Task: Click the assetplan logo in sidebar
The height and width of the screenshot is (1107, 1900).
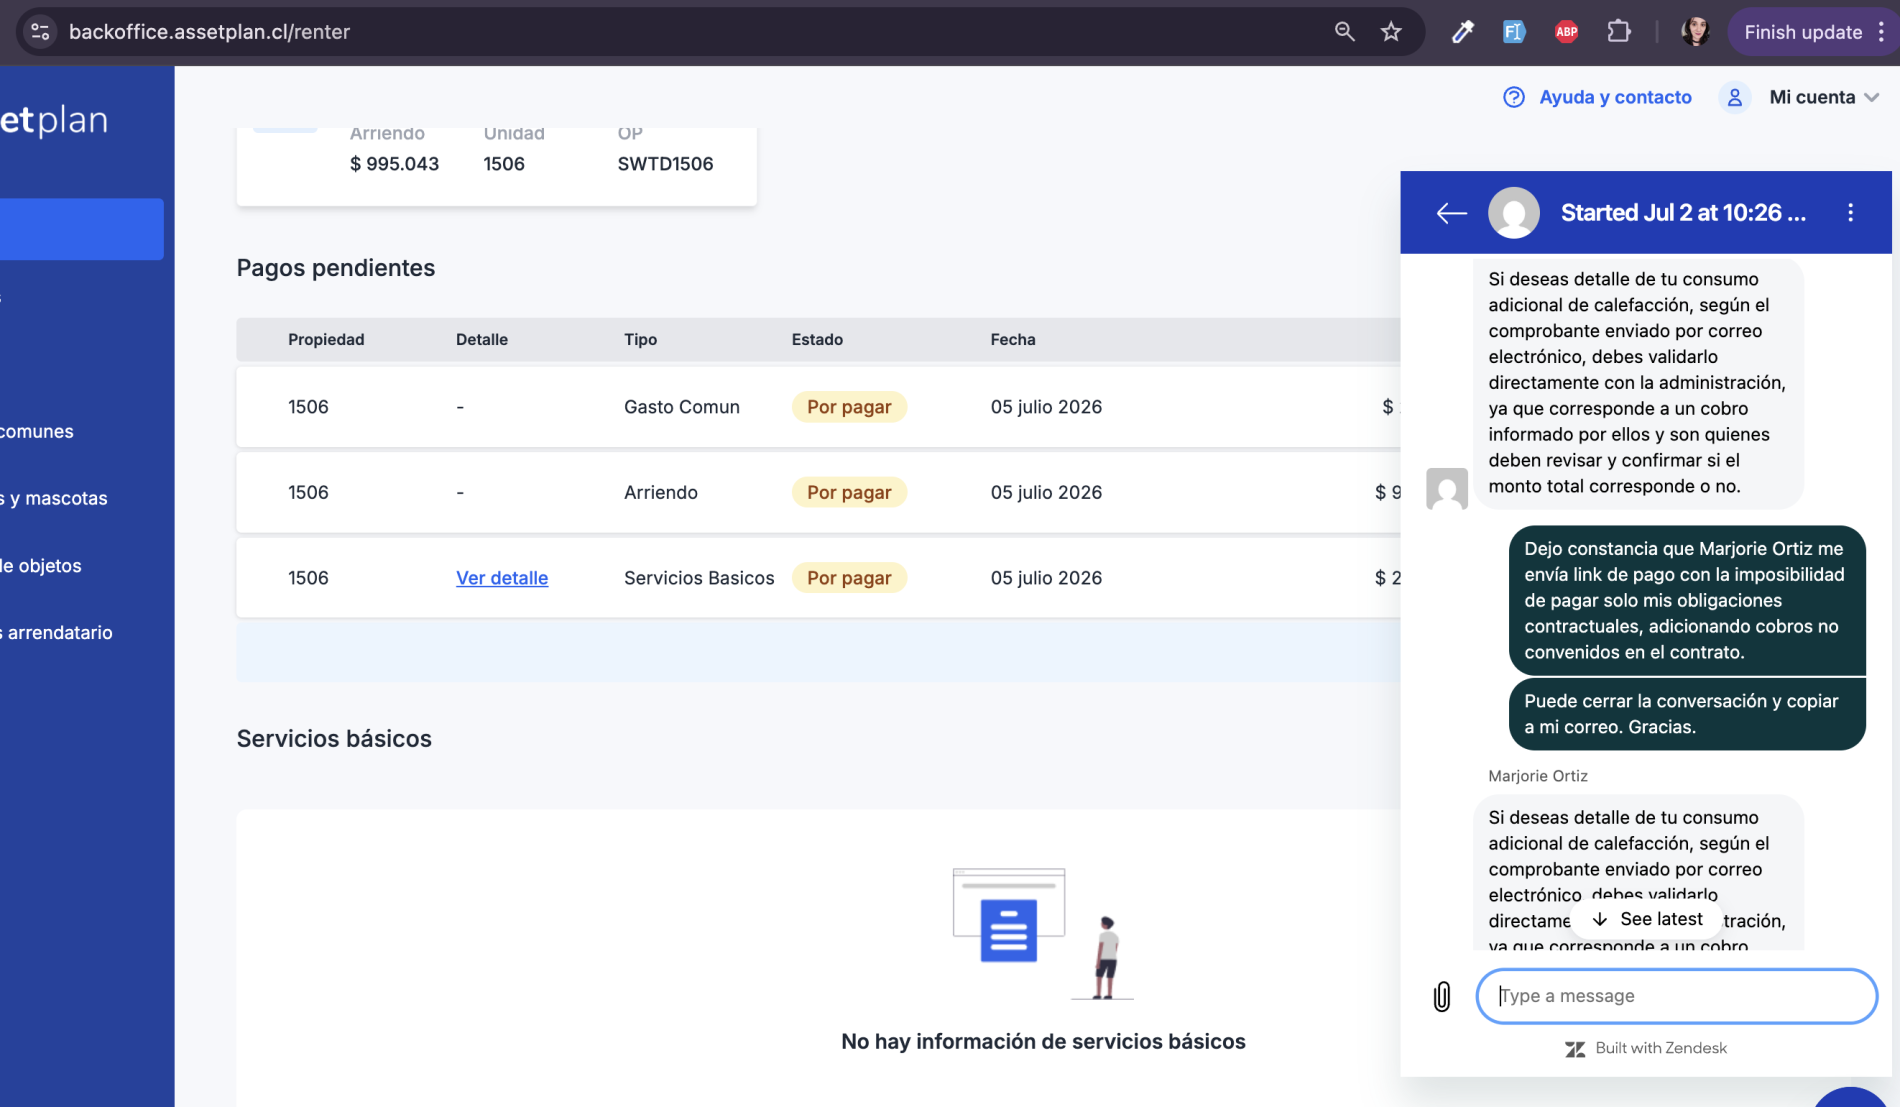Action: [54, 120]
